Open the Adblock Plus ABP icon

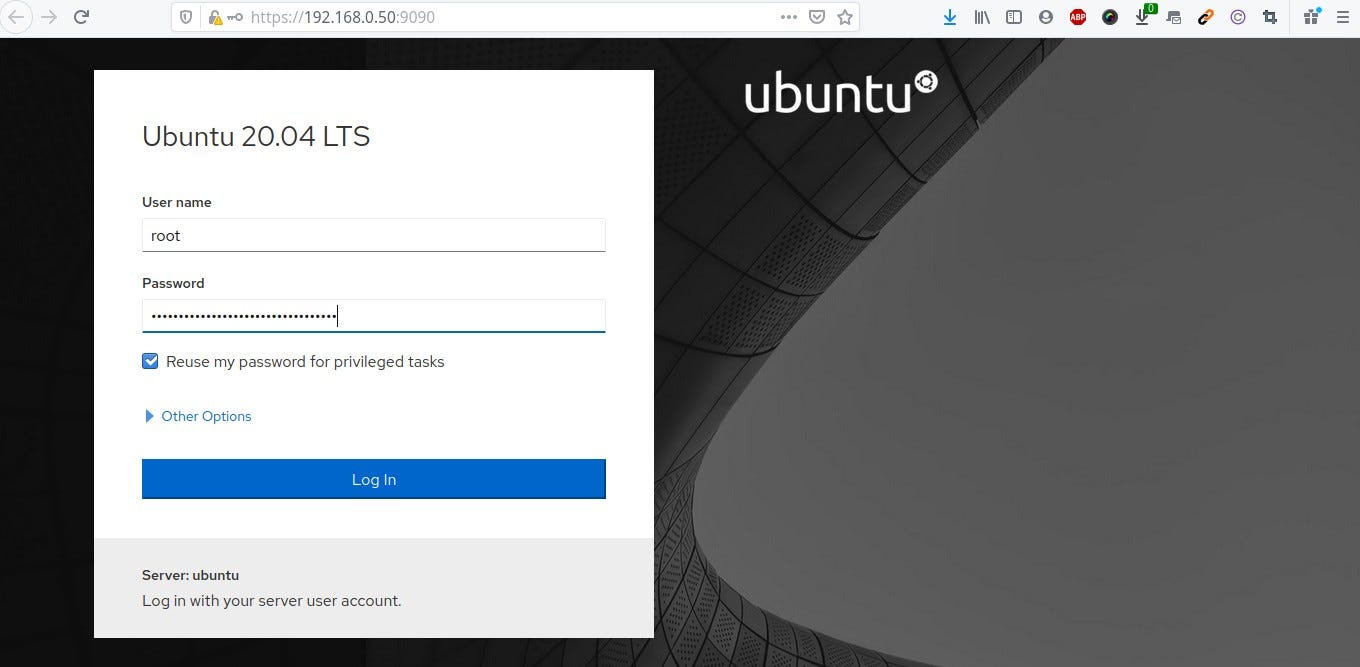point(1078,17)
